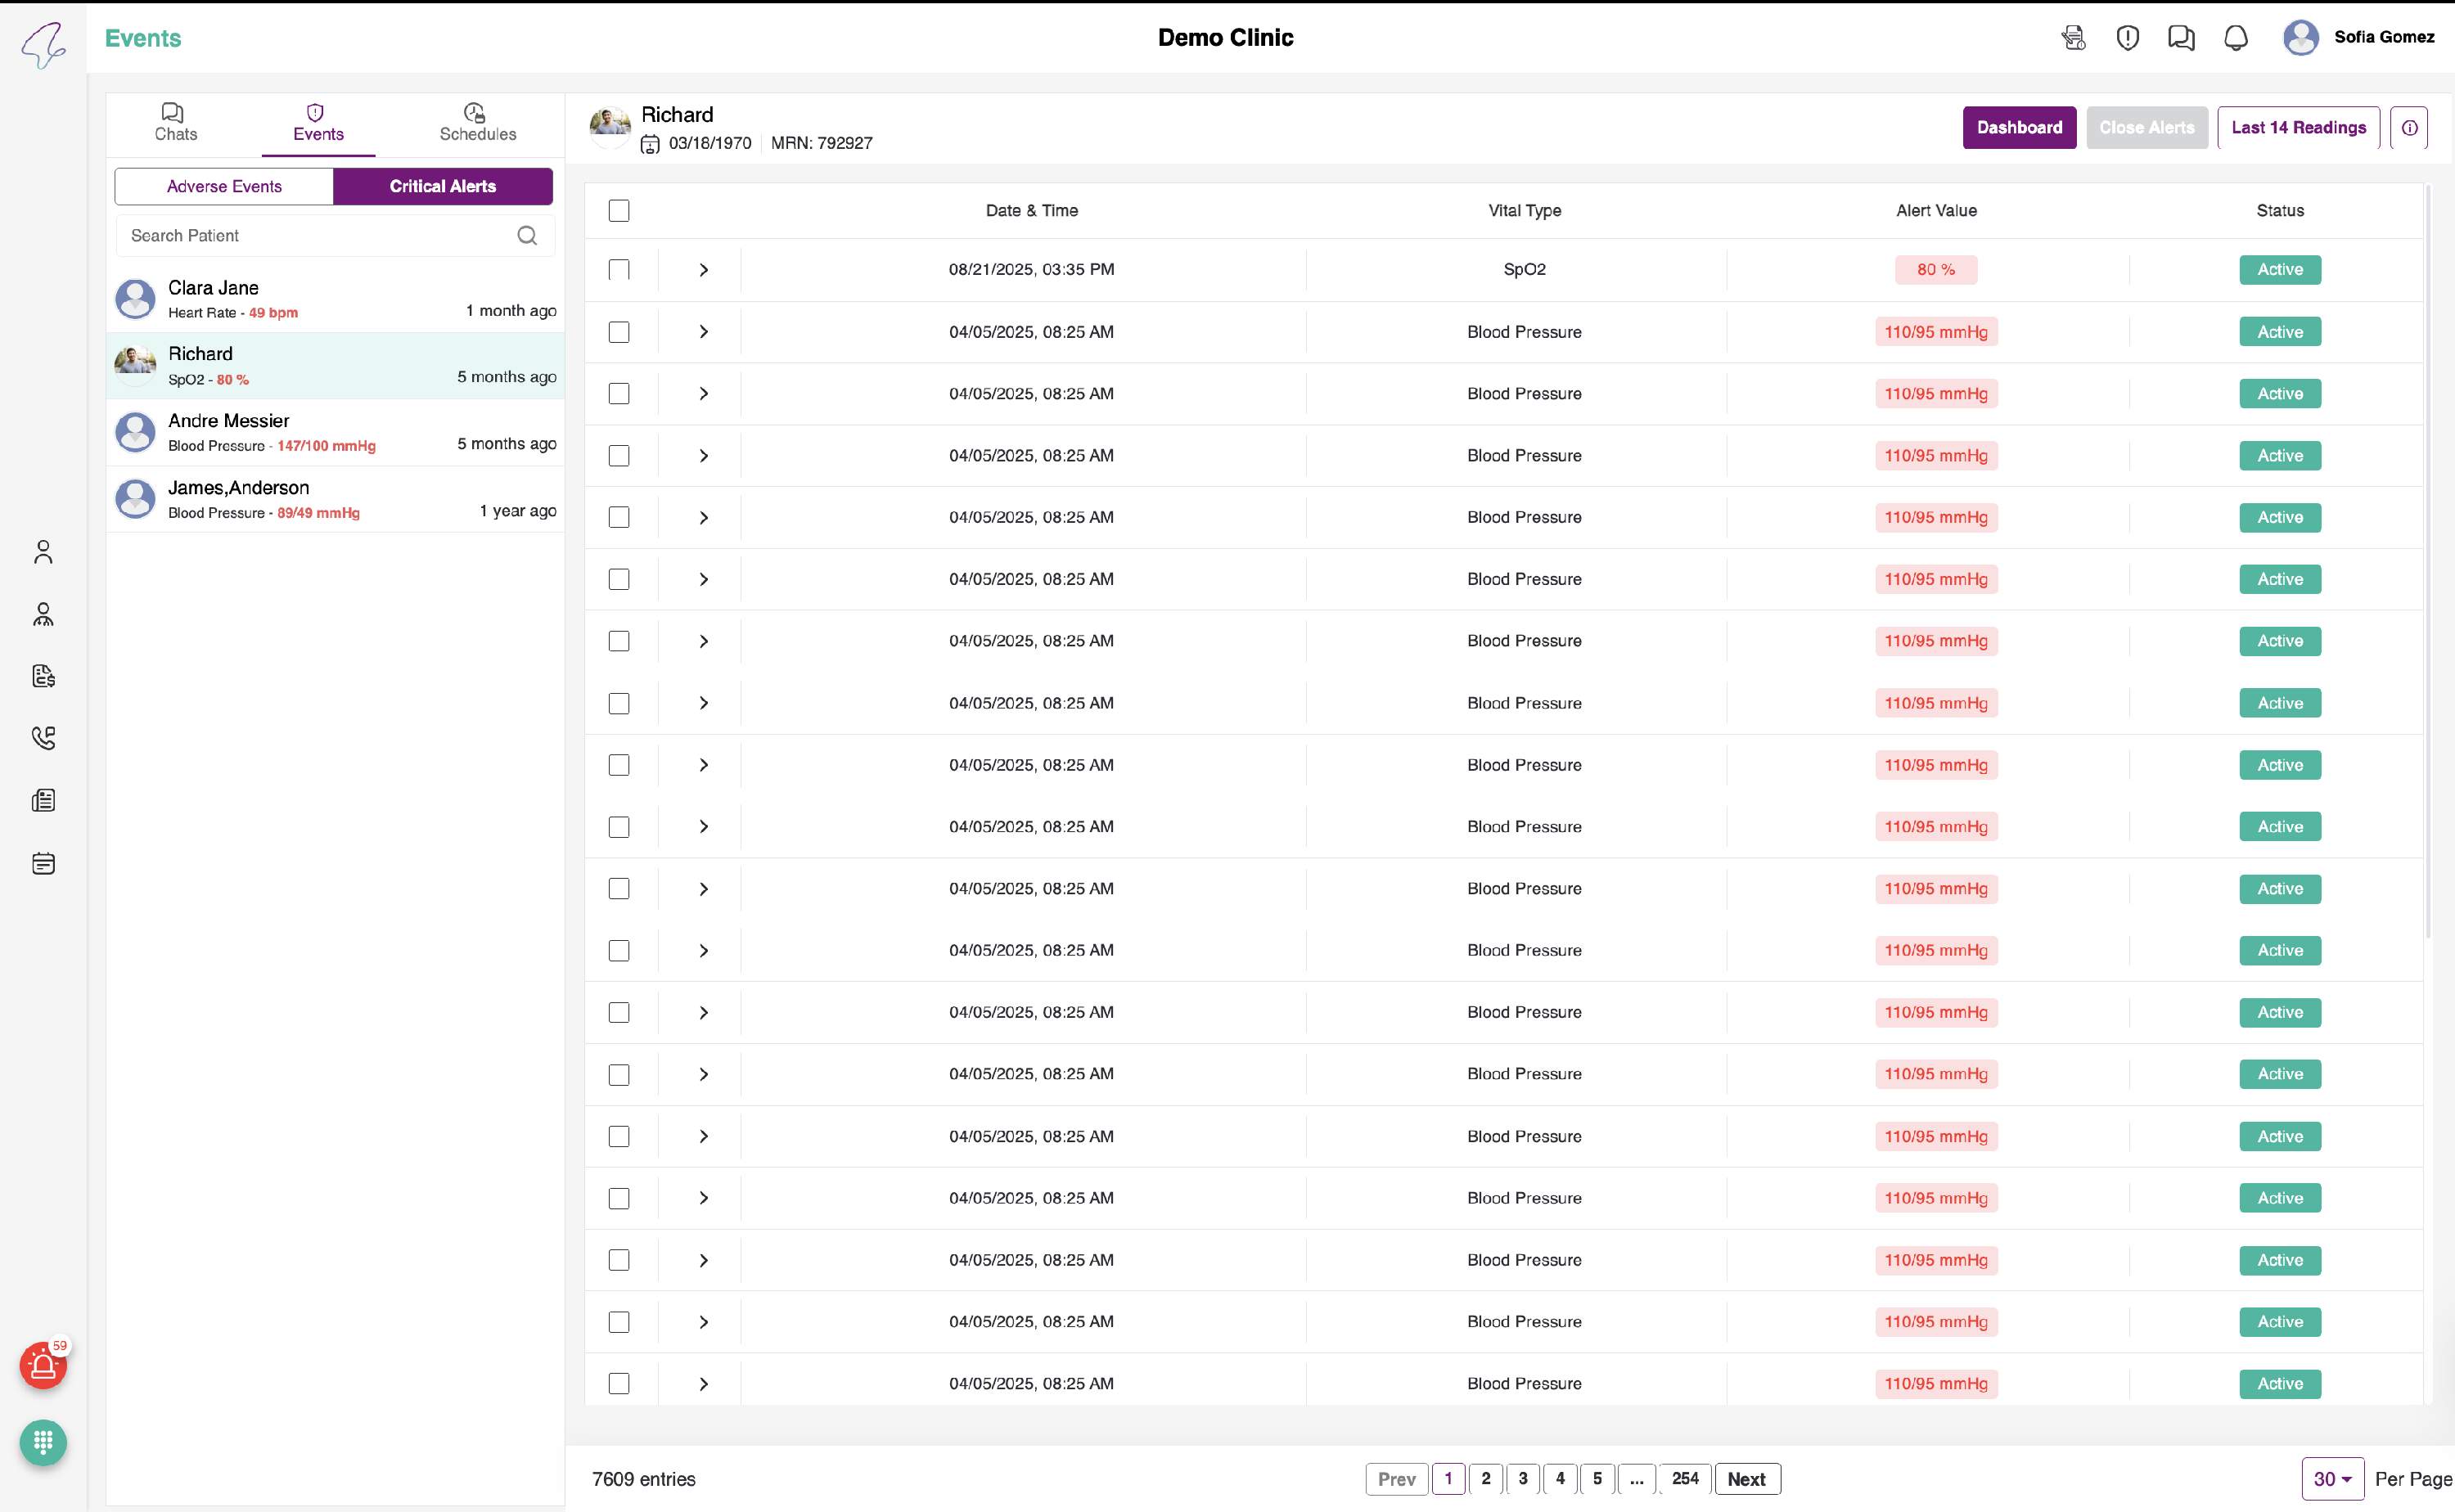Check the select-all checkbox in table header

click(x=619, y=211)
